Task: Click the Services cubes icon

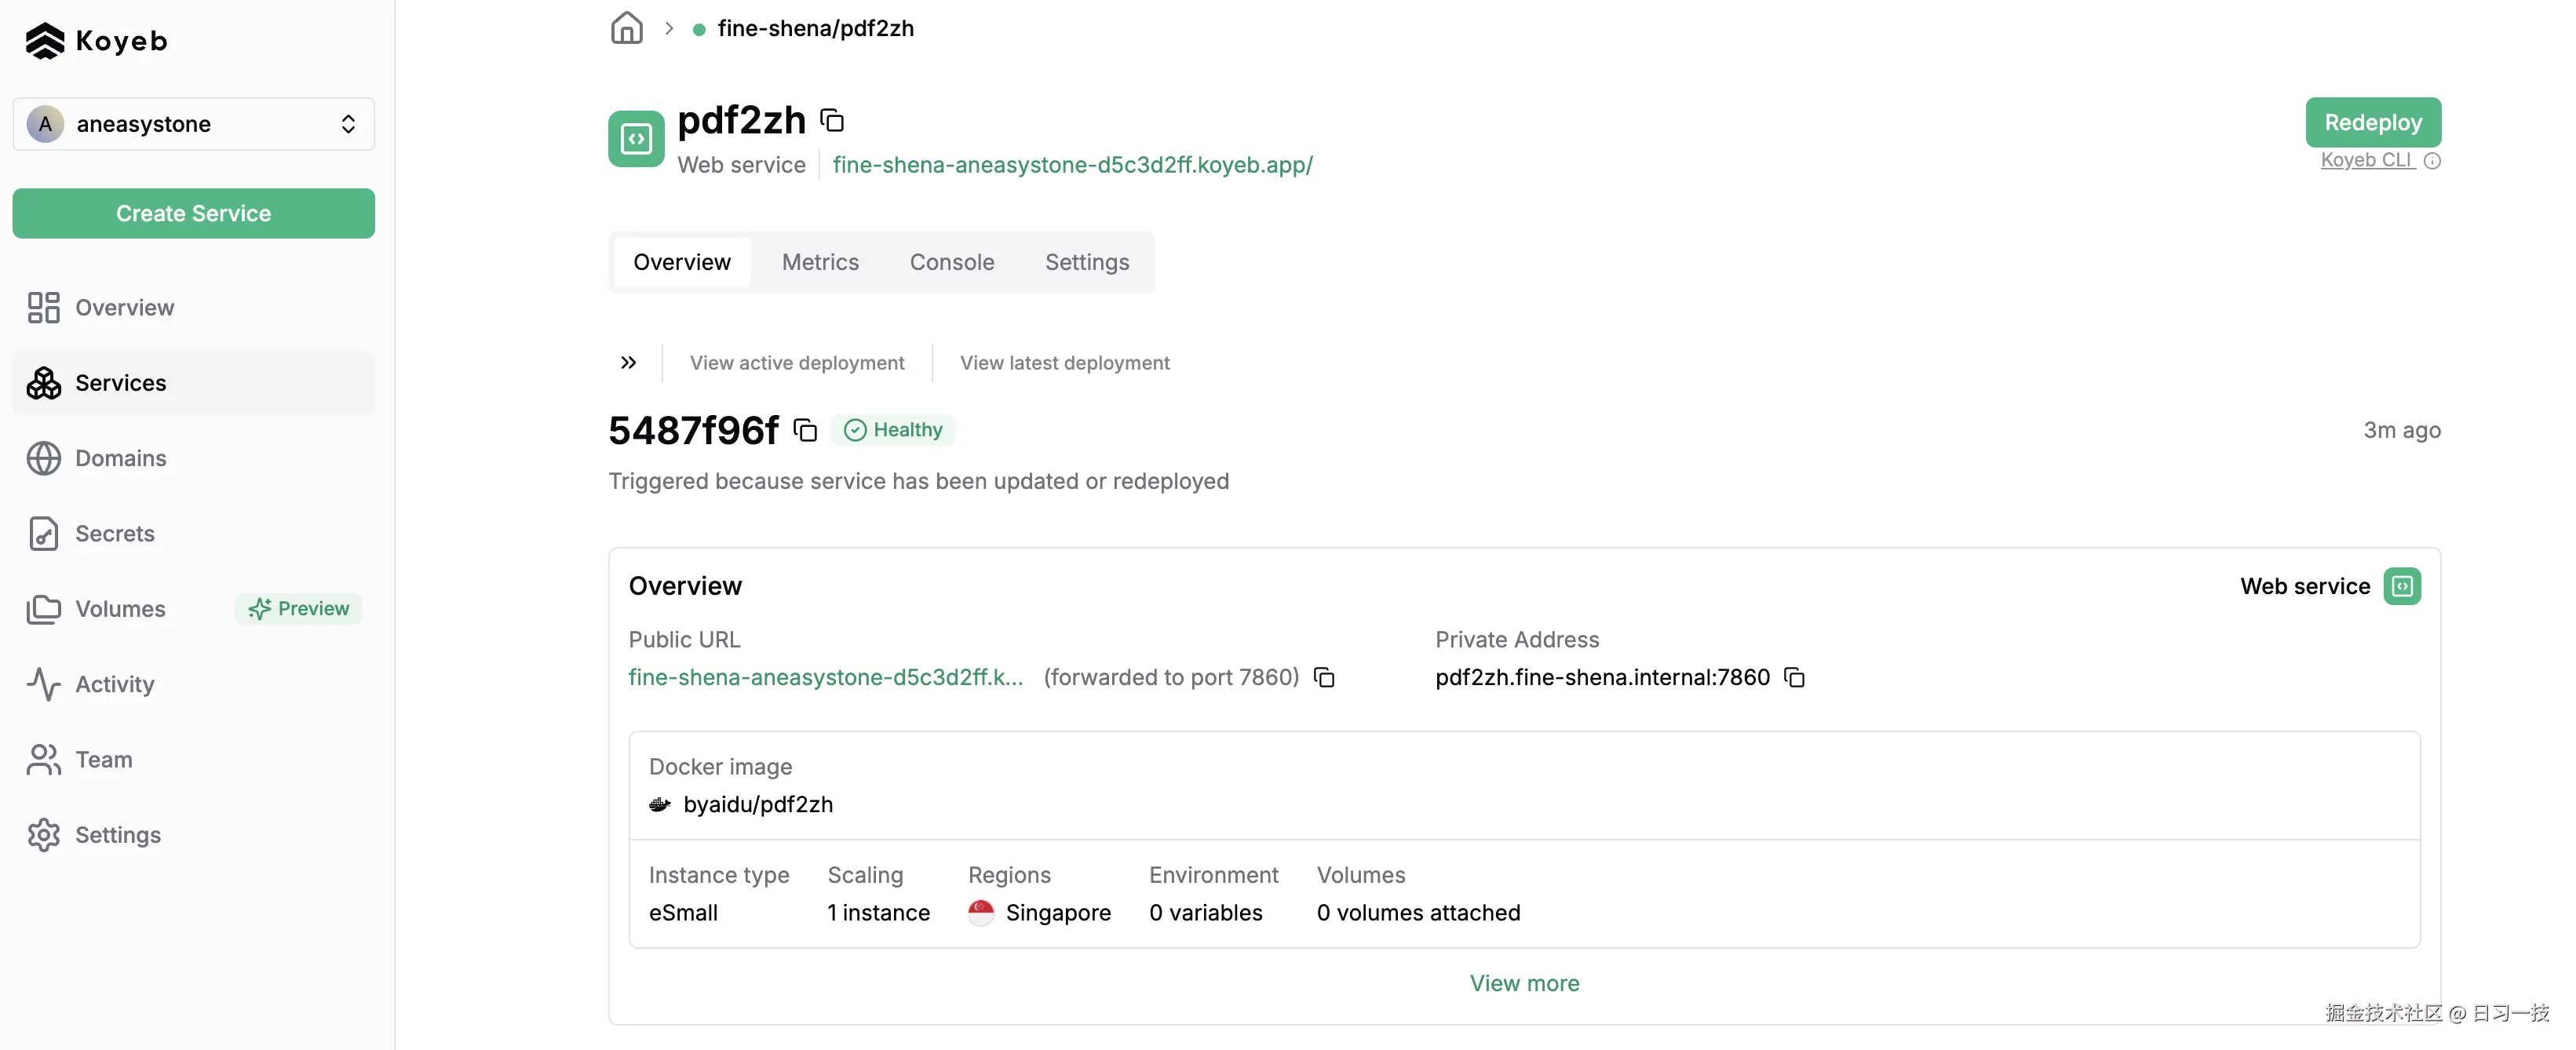Action: pos(43,383)
